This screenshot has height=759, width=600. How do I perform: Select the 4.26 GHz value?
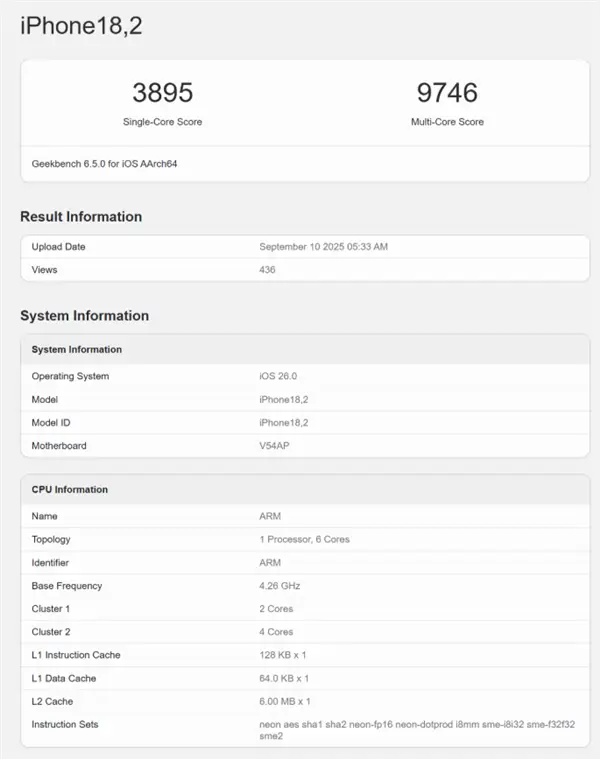pyautogui.click(x=280, y=586)
